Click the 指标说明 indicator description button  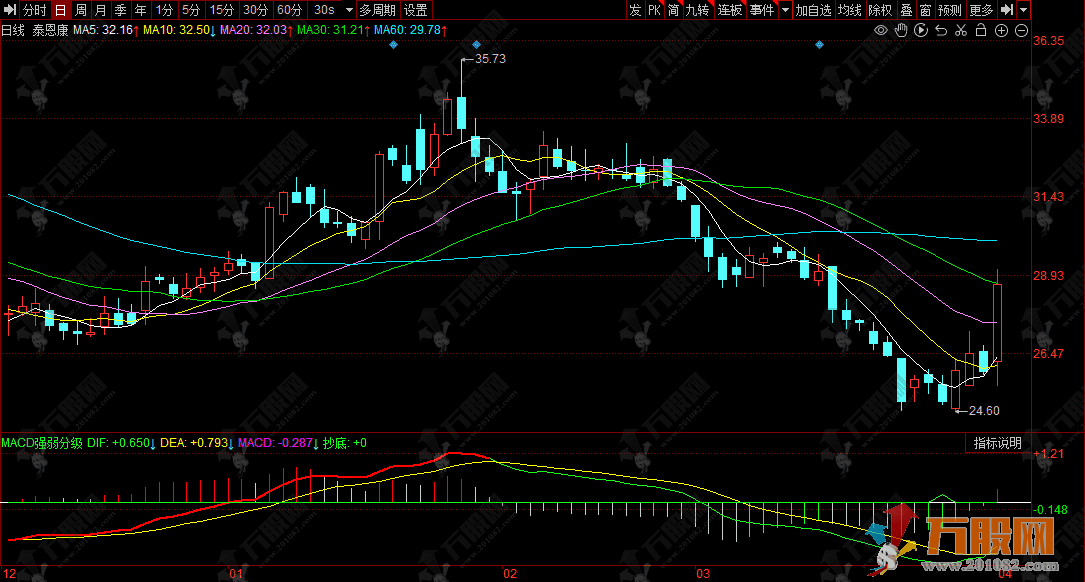point(997,443)
